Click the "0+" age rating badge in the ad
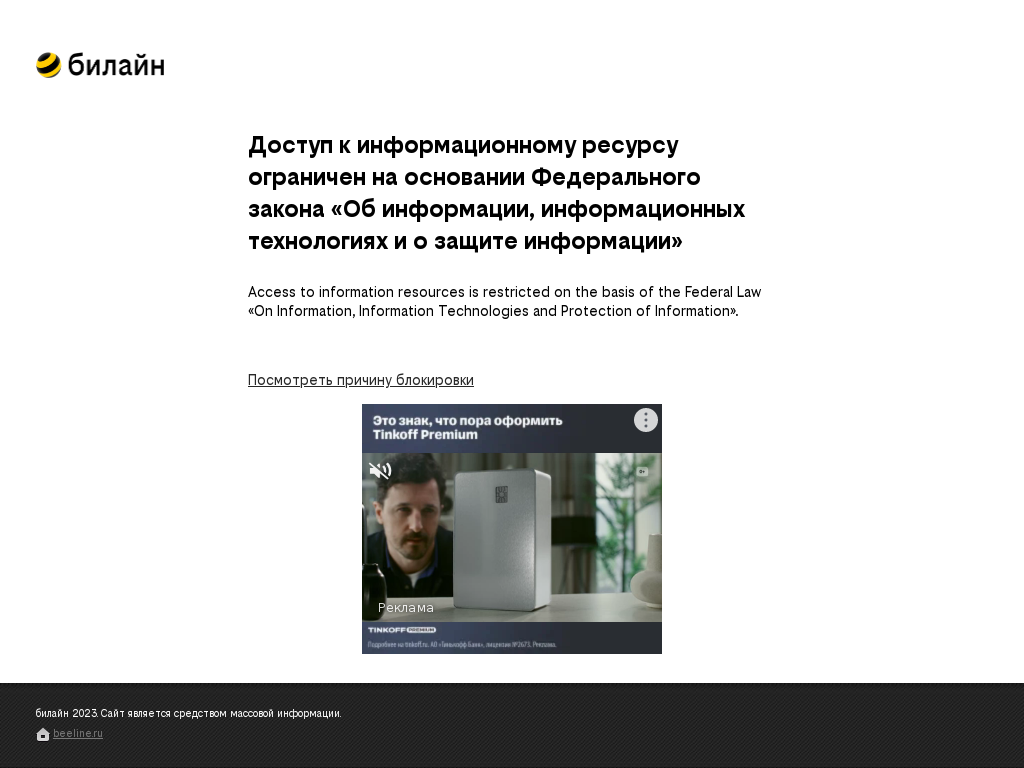This screenshot has width=1024, height=768. pos(642,472)
